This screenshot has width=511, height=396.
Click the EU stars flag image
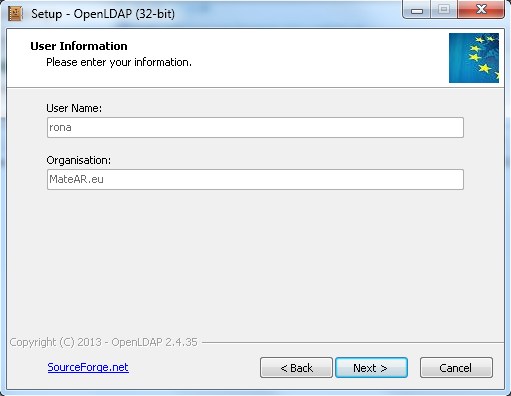point(474,58)
